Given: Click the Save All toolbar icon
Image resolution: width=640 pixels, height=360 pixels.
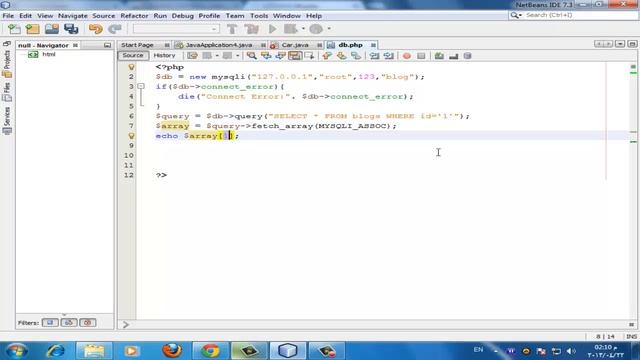Looking at the screenshot, I should click(x=71, y=29).
